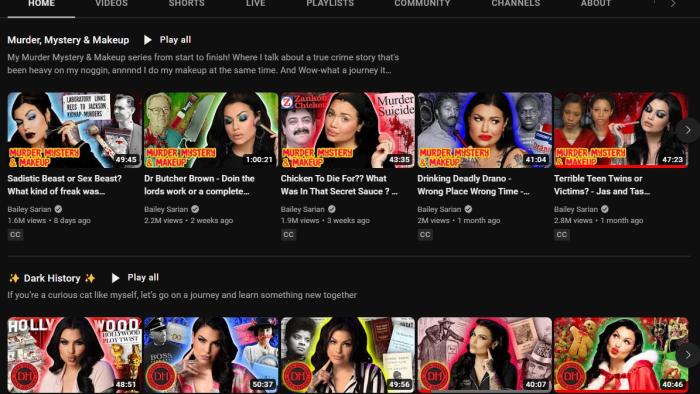
Task: Click verified checkmark beside Sadistic Beast channel name
Action: pyautogui.click(x=58, y=209)
